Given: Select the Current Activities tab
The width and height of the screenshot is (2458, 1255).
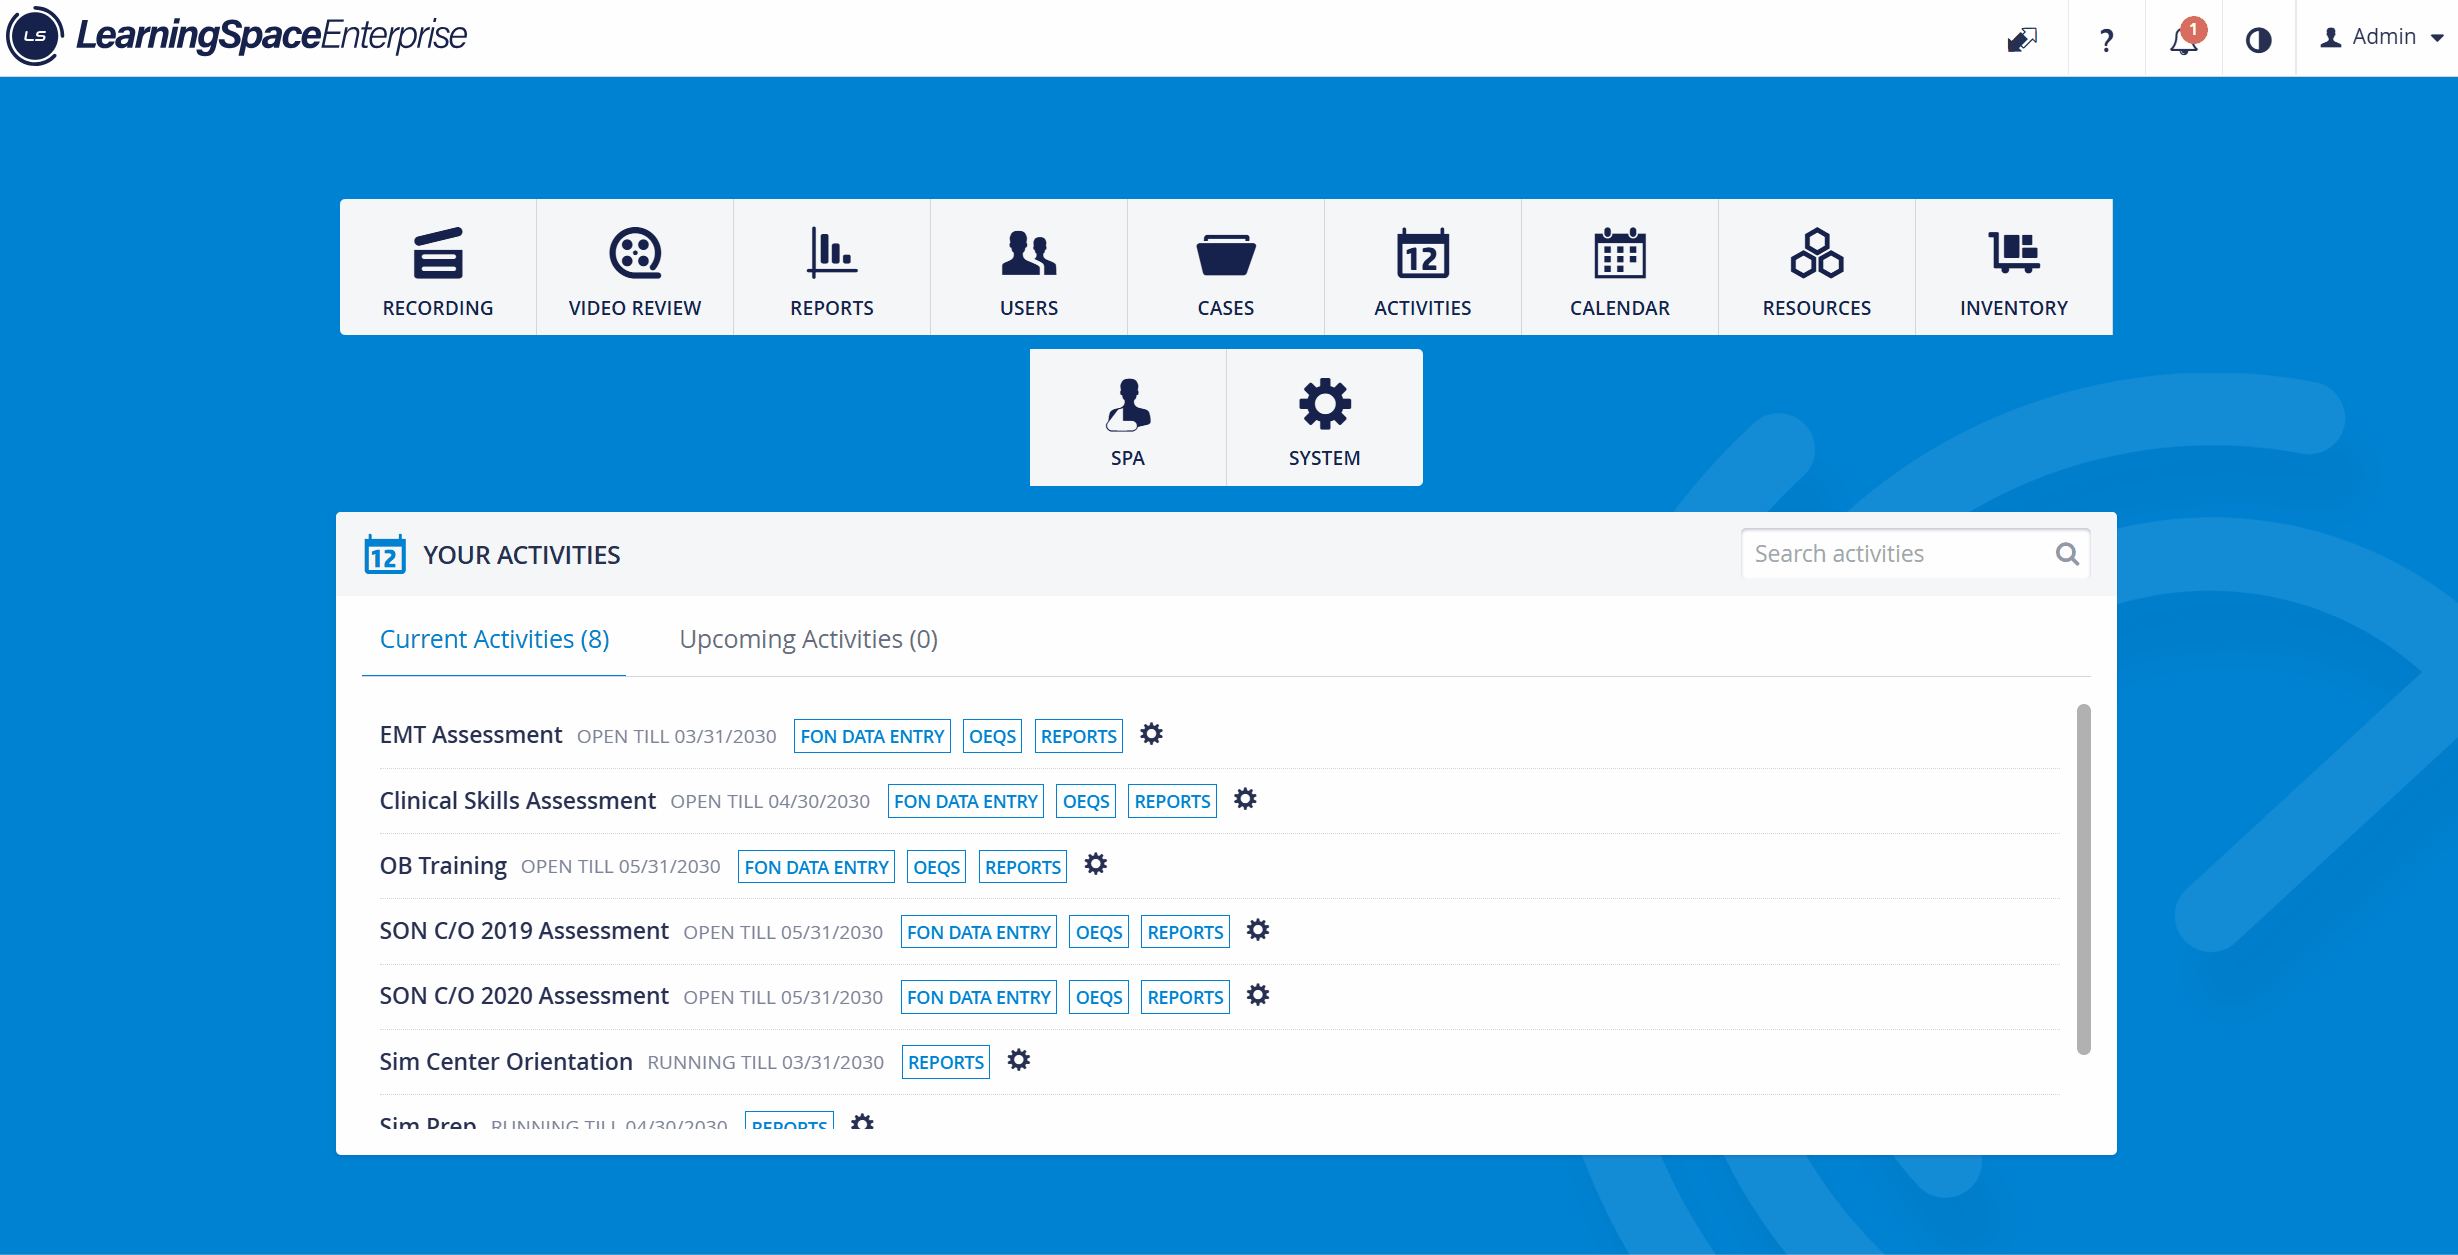Looking at the screenshot, I should click(494, 639).
